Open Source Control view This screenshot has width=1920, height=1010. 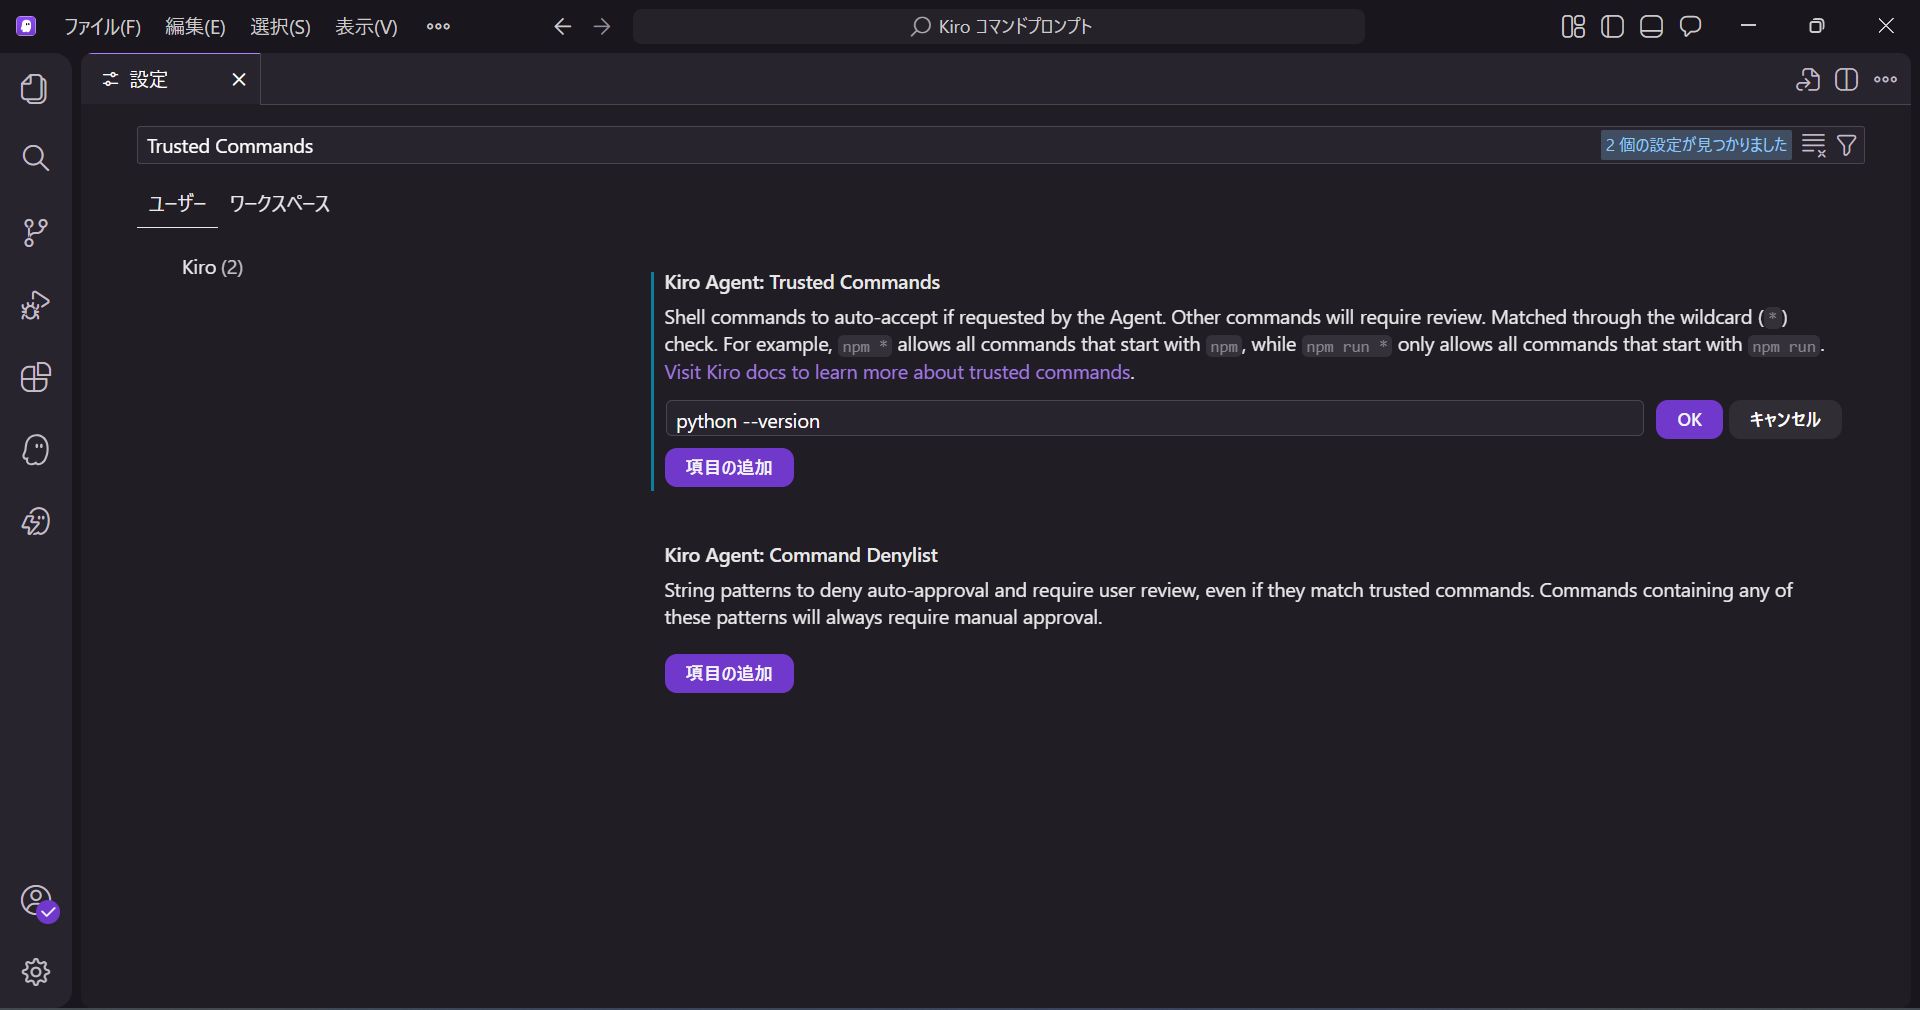coord(35,233)
